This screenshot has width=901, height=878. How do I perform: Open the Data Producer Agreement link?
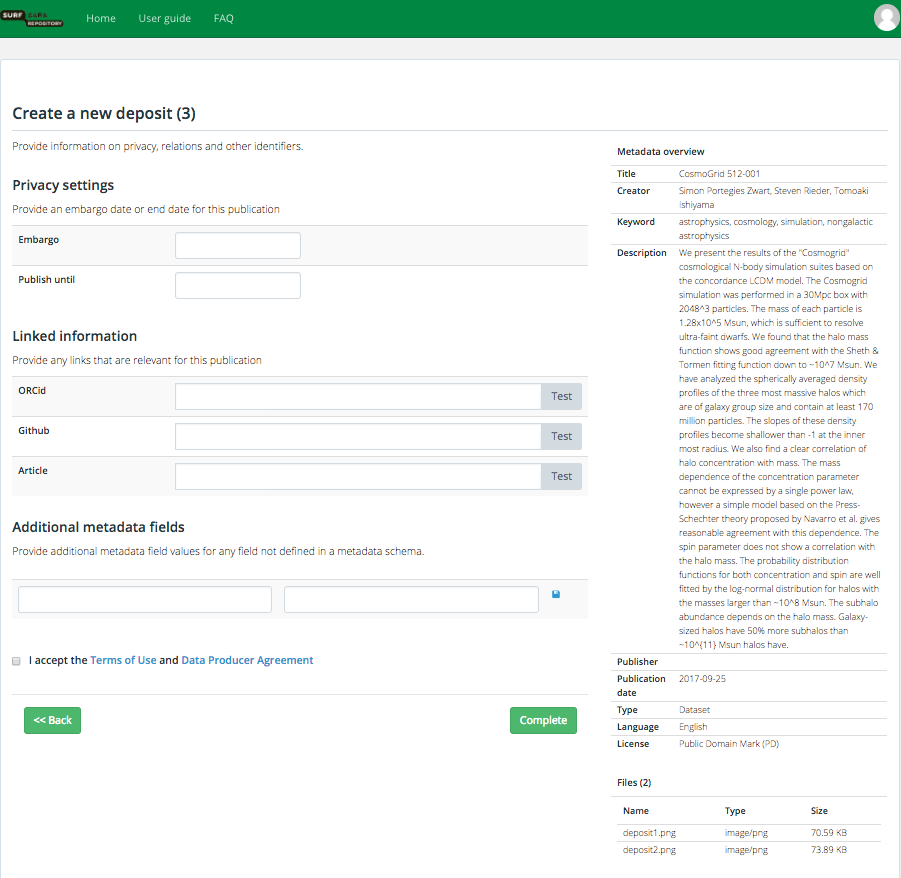(x=247, y=660)
